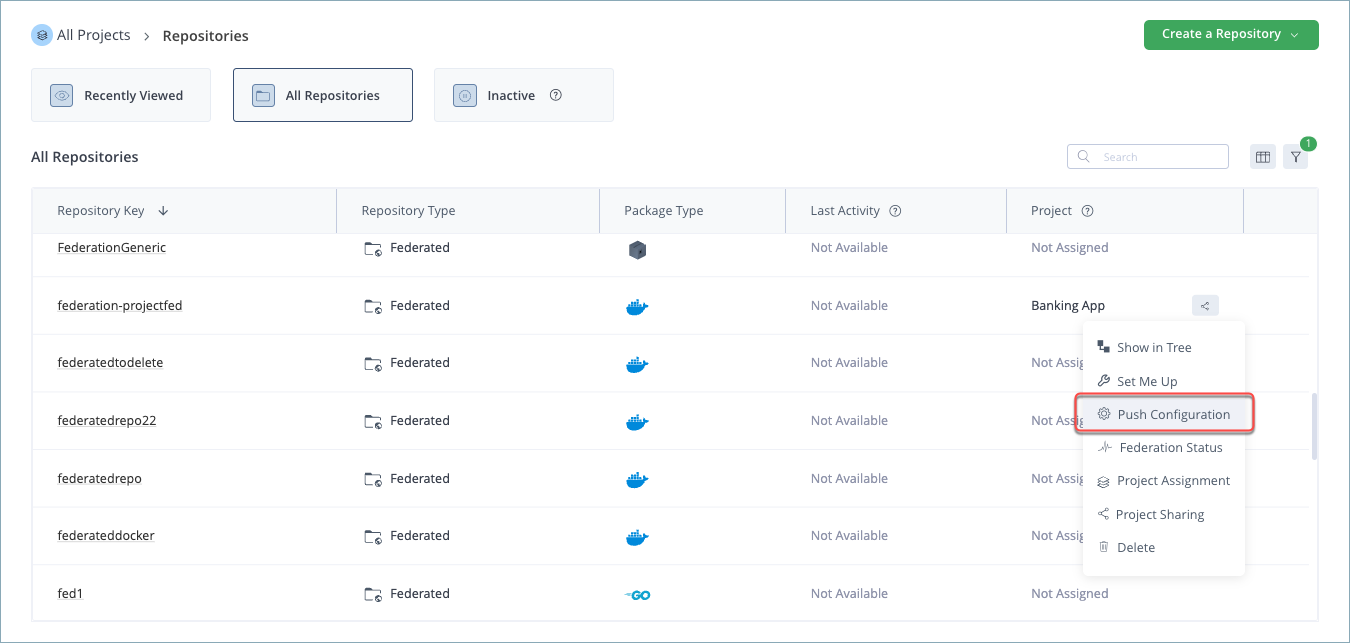The height and width of the screenshot is (643, 1350).
Task: Open the fed1 repository
Action: tap(70, 593)
